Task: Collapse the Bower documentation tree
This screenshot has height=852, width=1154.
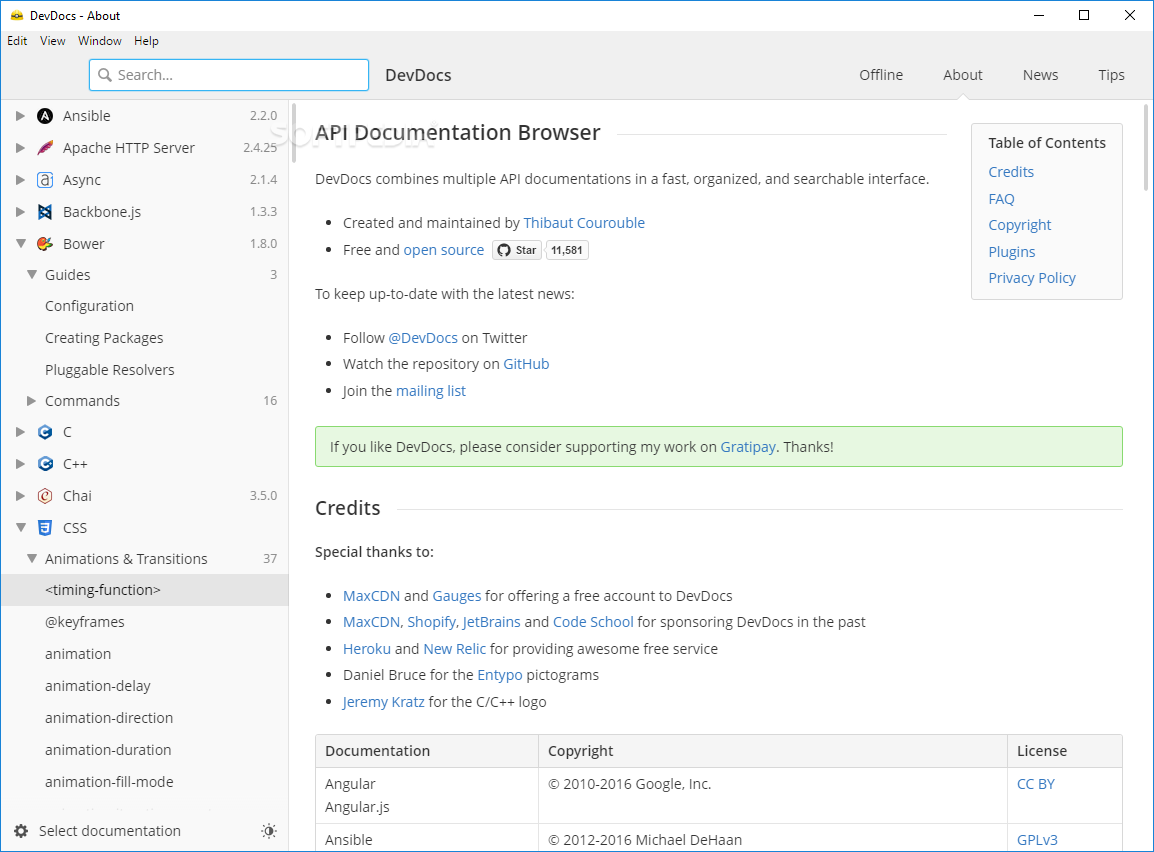Action: click(x=21, y=244)
